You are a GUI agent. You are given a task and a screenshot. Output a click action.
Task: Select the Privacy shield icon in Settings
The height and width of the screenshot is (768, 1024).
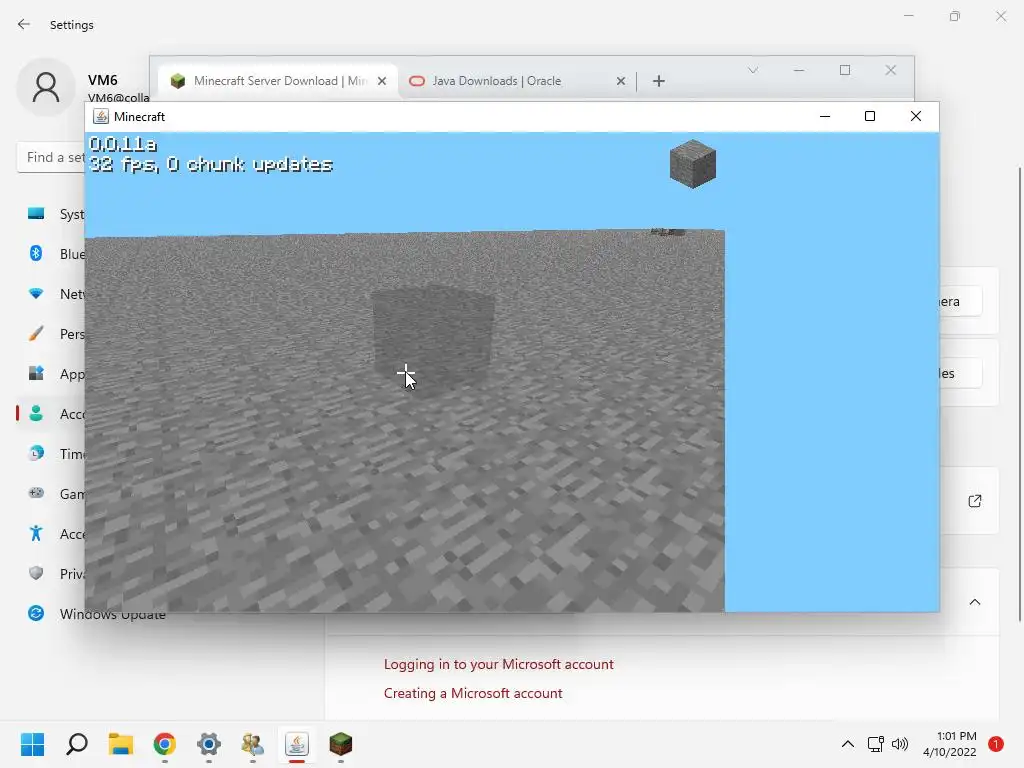[x=36, y=573]
